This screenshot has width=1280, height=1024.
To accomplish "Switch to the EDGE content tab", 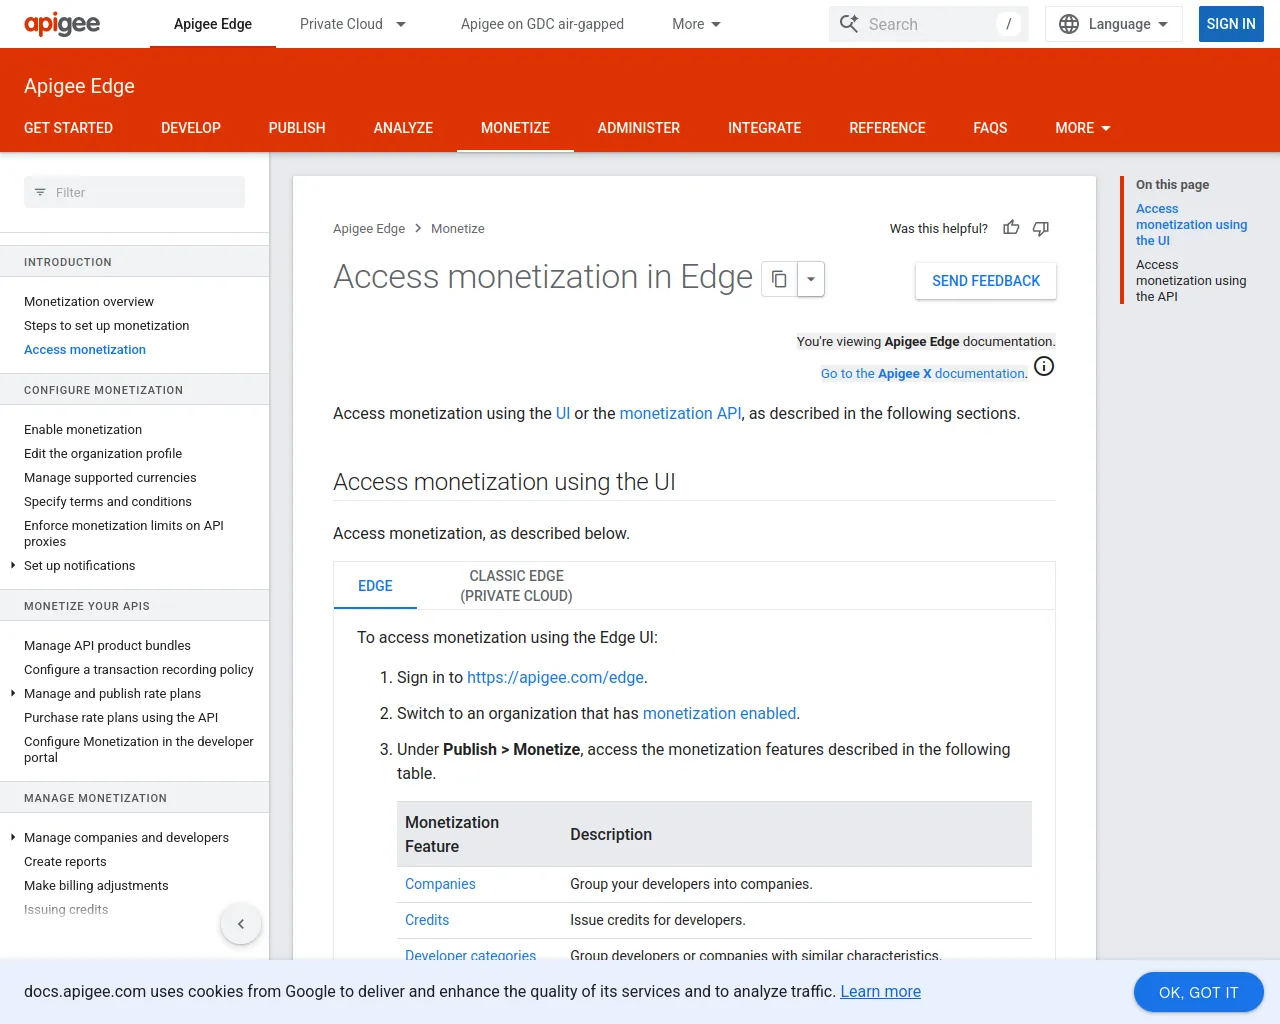I will coord(375,586).
